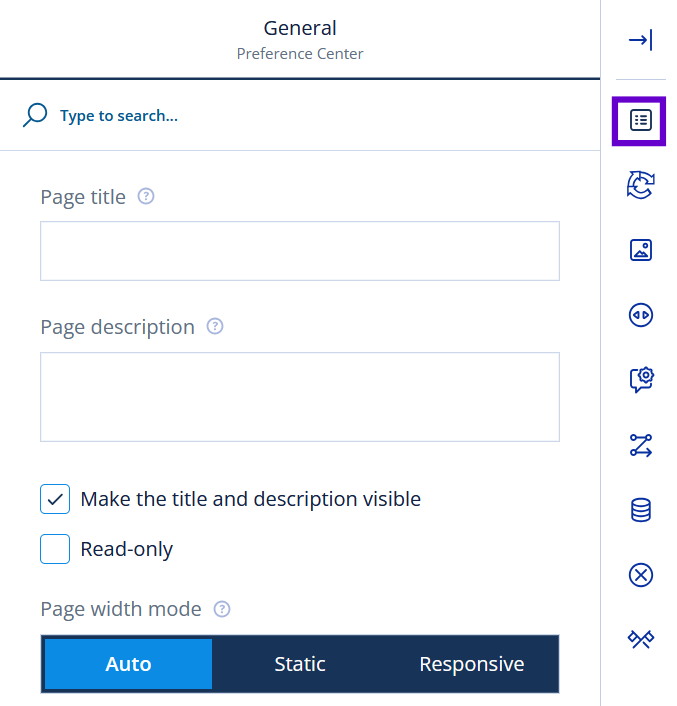Screen dimensions: 677x706
Task: Open the refresh cycle arrows icon
Action: 640,185
